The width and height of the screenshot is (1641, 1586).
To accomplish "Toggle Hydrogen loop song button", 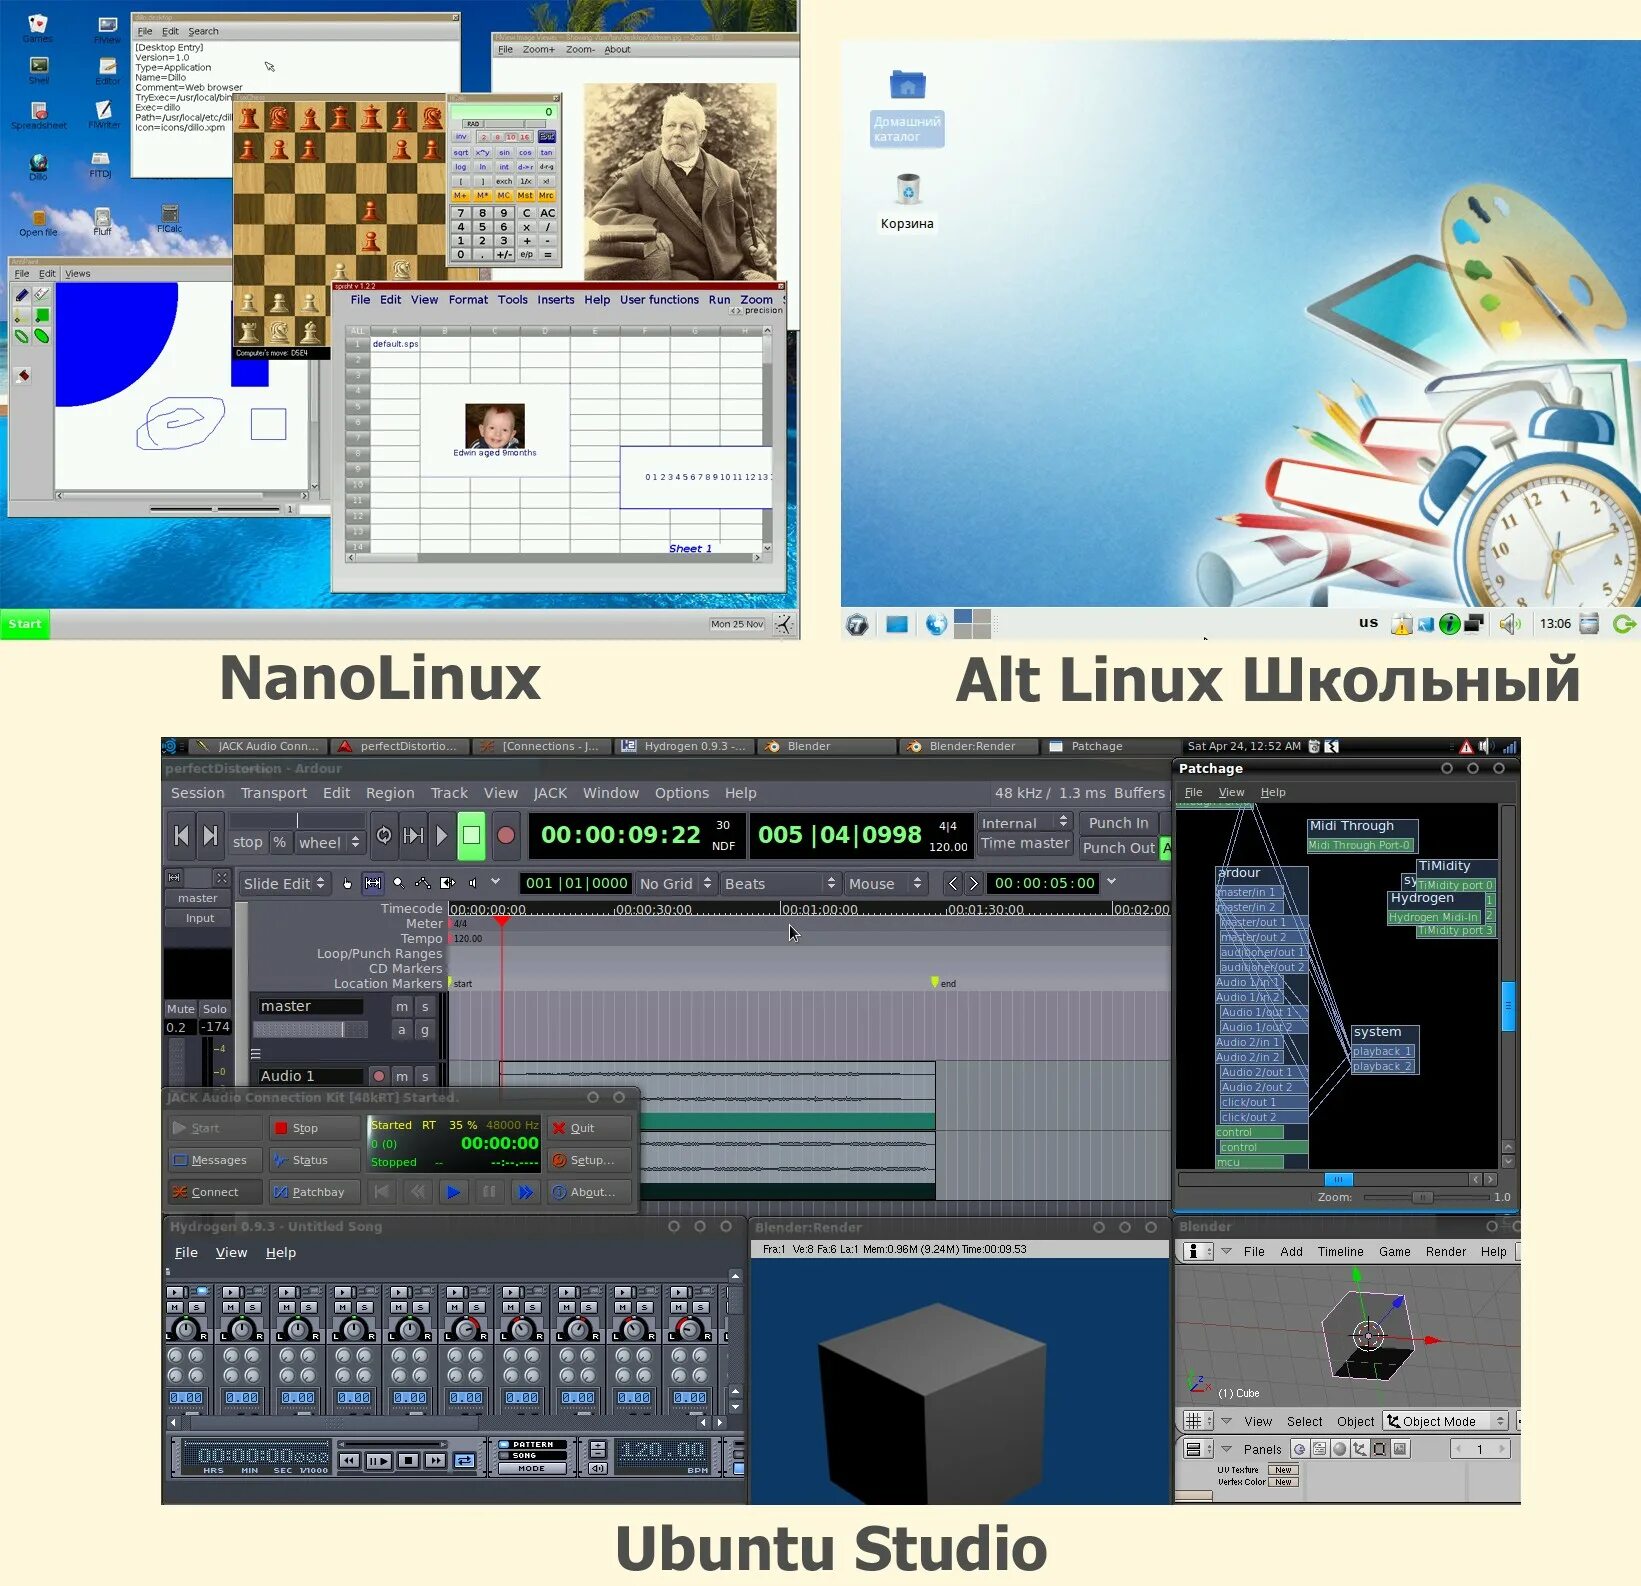I will click(x=464, y=1460).
